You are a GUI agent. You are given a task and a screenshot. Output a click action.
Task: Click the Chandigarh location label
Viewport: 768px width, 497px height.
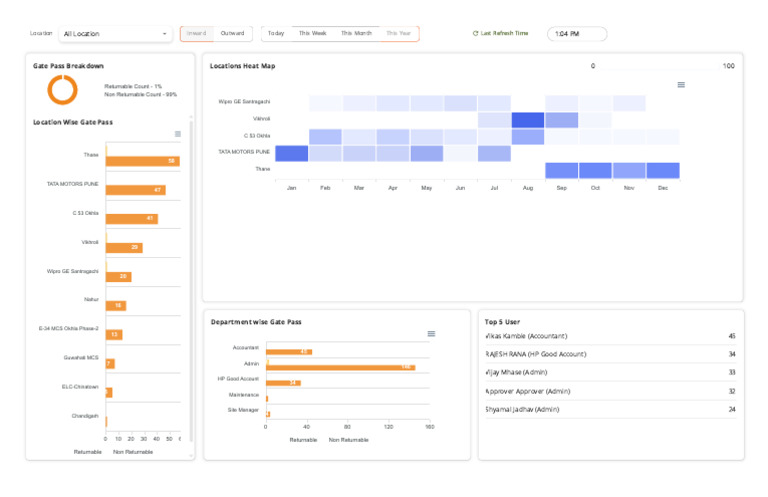tap(85, 416)
